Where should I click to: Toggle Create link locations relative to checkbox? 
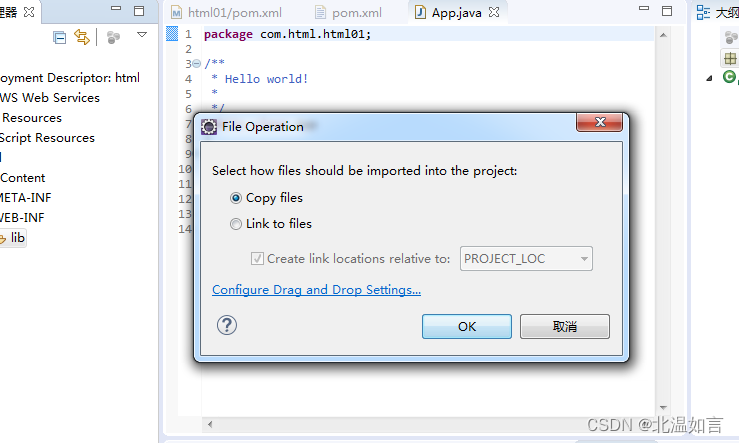(x=257, y=258)
